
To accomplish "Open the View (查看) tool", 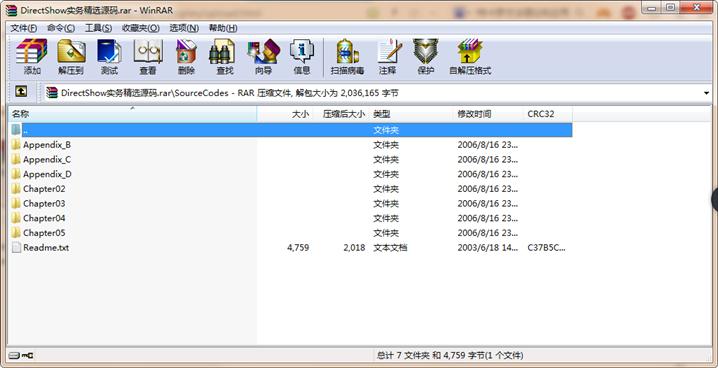I will 148,57.
